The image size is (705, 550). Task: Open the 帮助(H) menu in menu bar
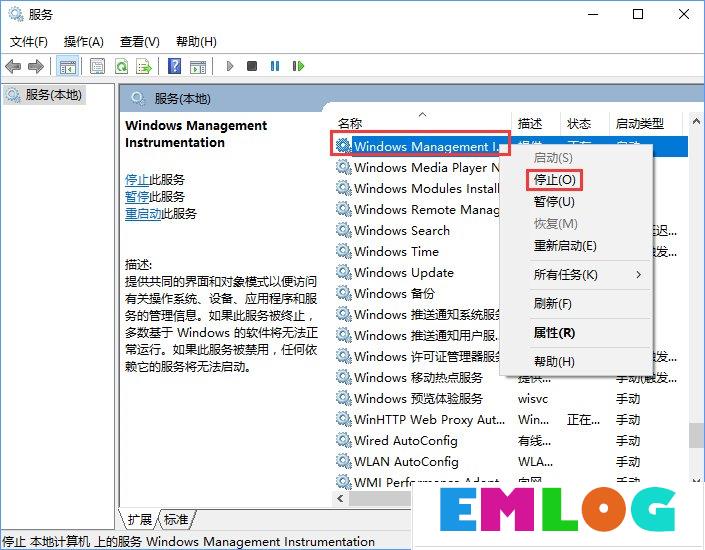tap(196, 42)
